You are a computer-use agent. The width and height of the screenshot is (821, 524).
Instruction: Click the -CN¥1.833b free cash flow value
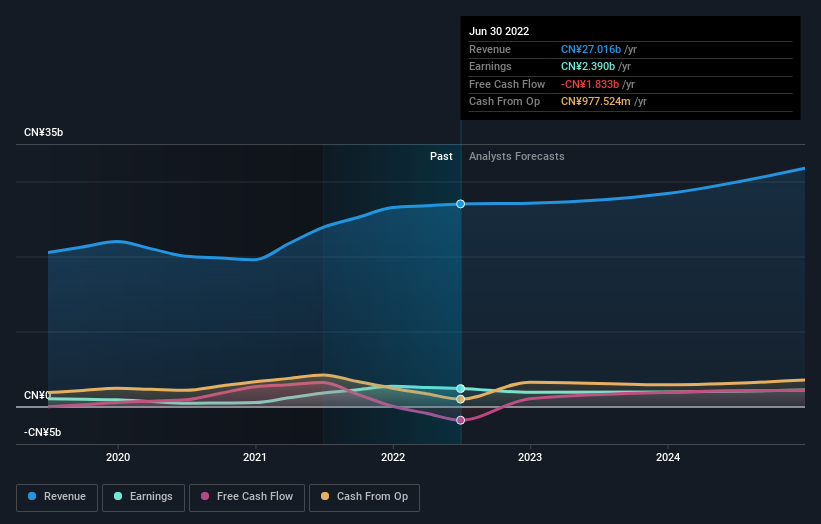[590, 84]
